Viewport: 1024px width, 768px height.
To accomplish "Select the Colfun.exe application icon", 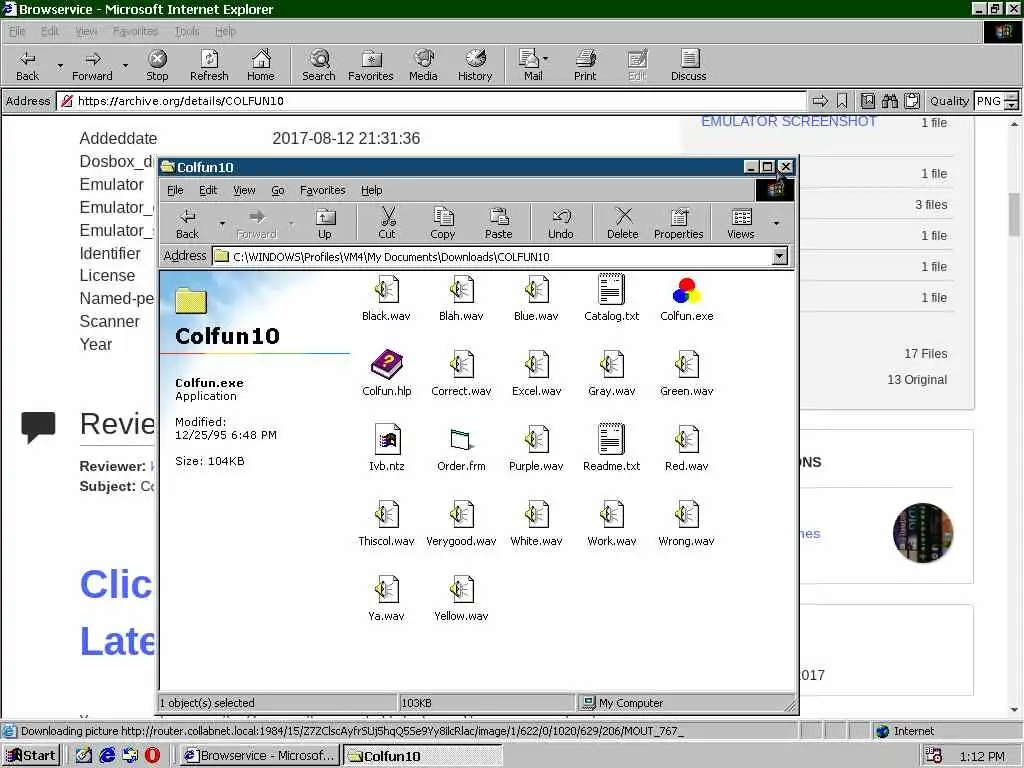I will point(686,298).
